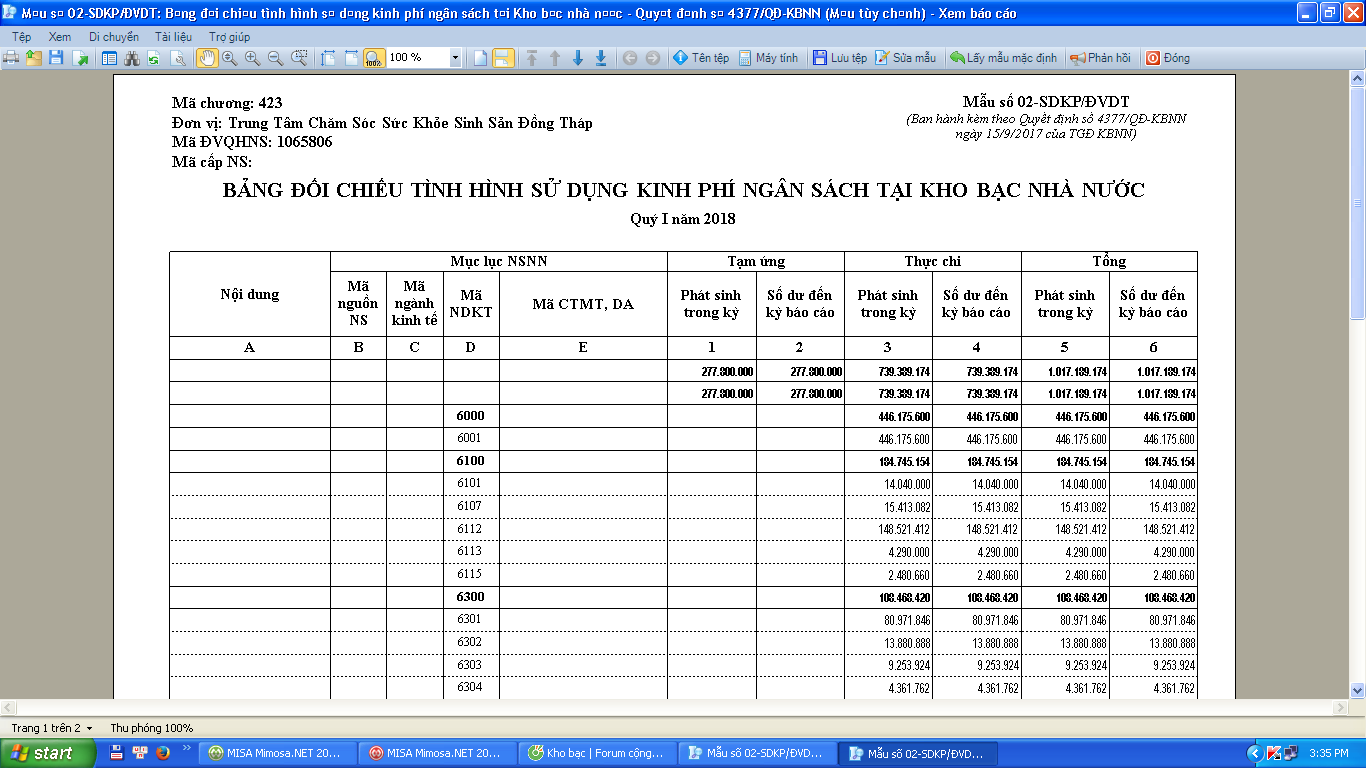Click the forward navigation circle arrow
The height and width of the screenshot is (768, 1366).
click(652, 58)
